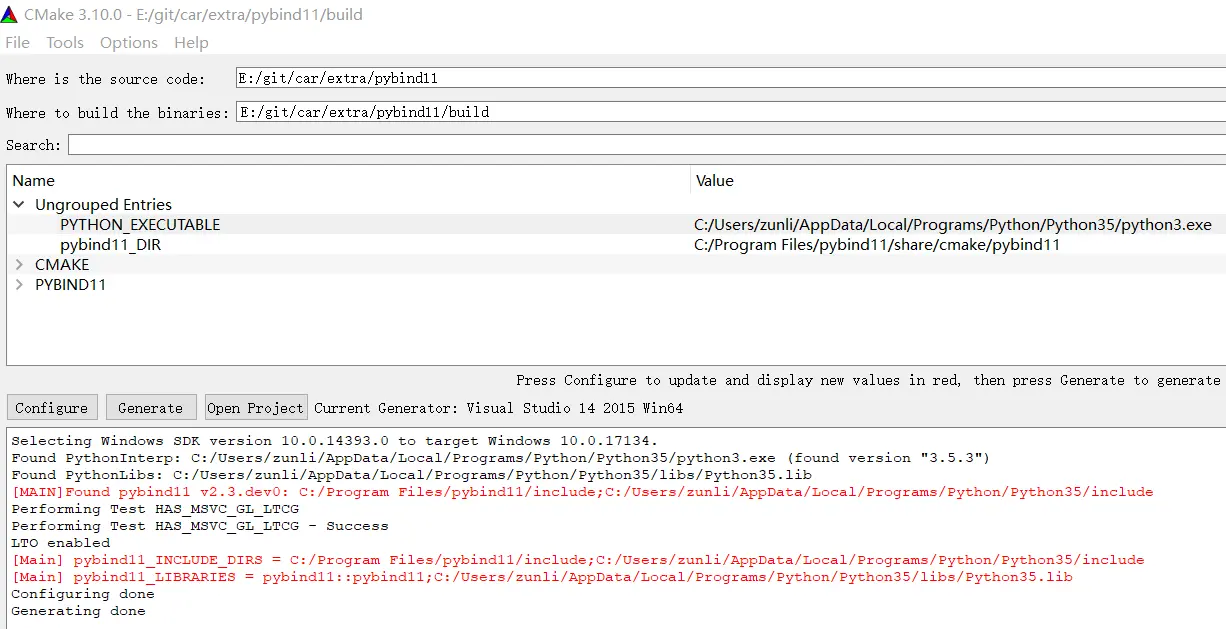Open the Help menu

191,42
